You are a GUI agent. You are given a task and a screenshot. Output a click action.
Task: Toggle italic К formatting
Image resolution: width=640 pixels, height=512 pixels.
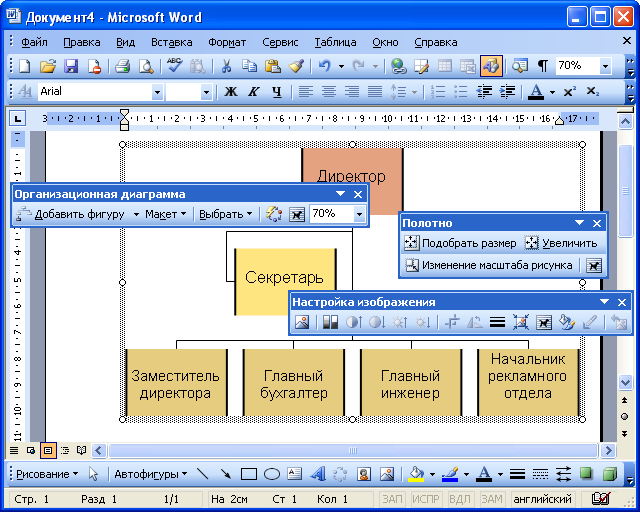tap(253, 91)
